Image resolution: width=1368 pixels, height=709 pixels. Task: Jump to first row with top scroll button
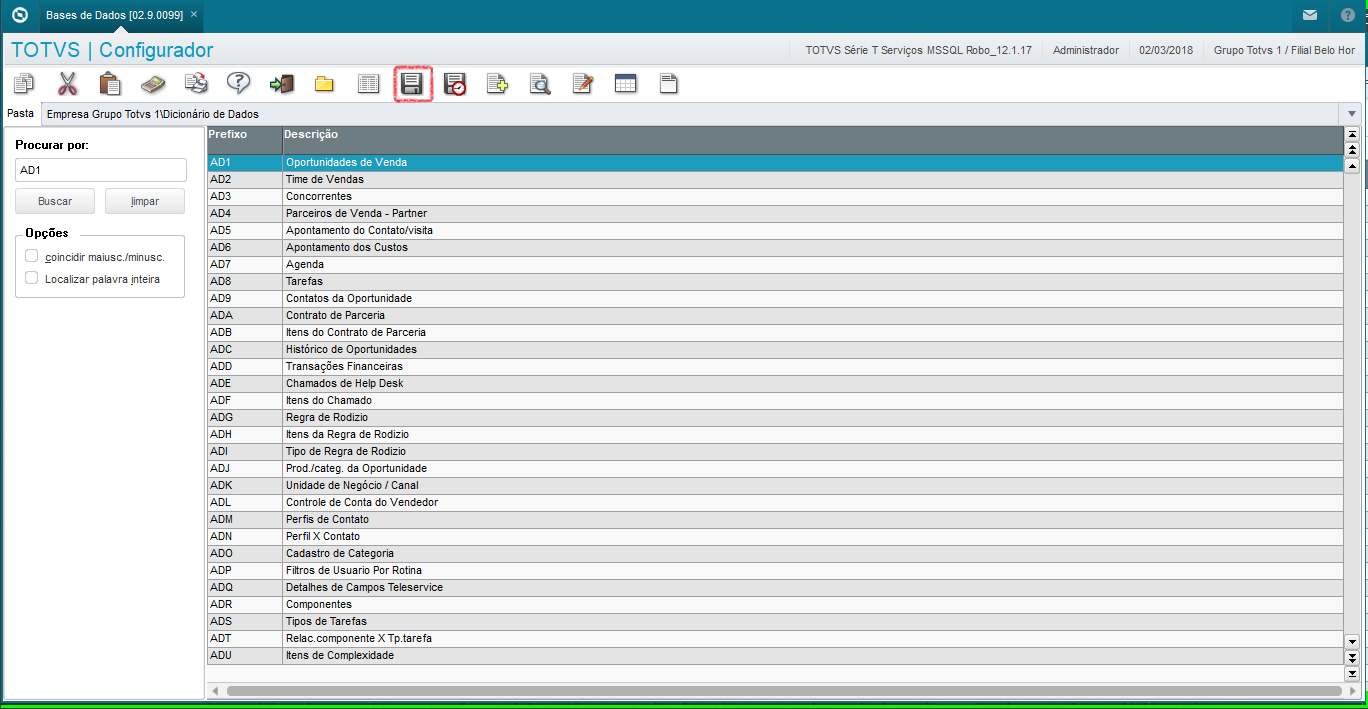pos(1352,134)
